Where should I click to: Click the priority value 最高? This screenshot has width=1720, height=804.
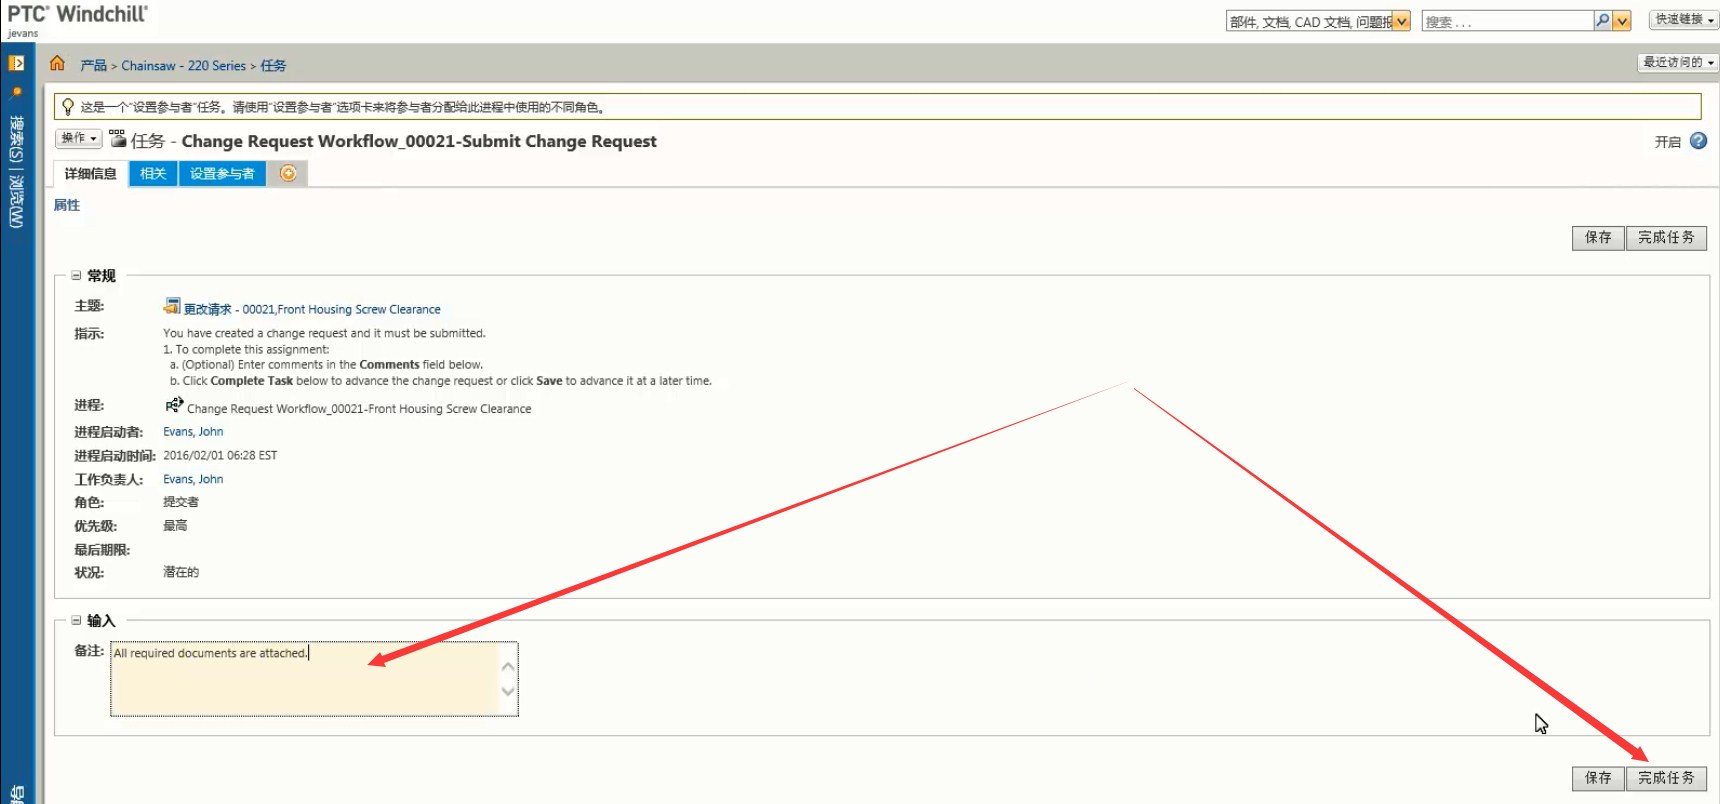175,525
